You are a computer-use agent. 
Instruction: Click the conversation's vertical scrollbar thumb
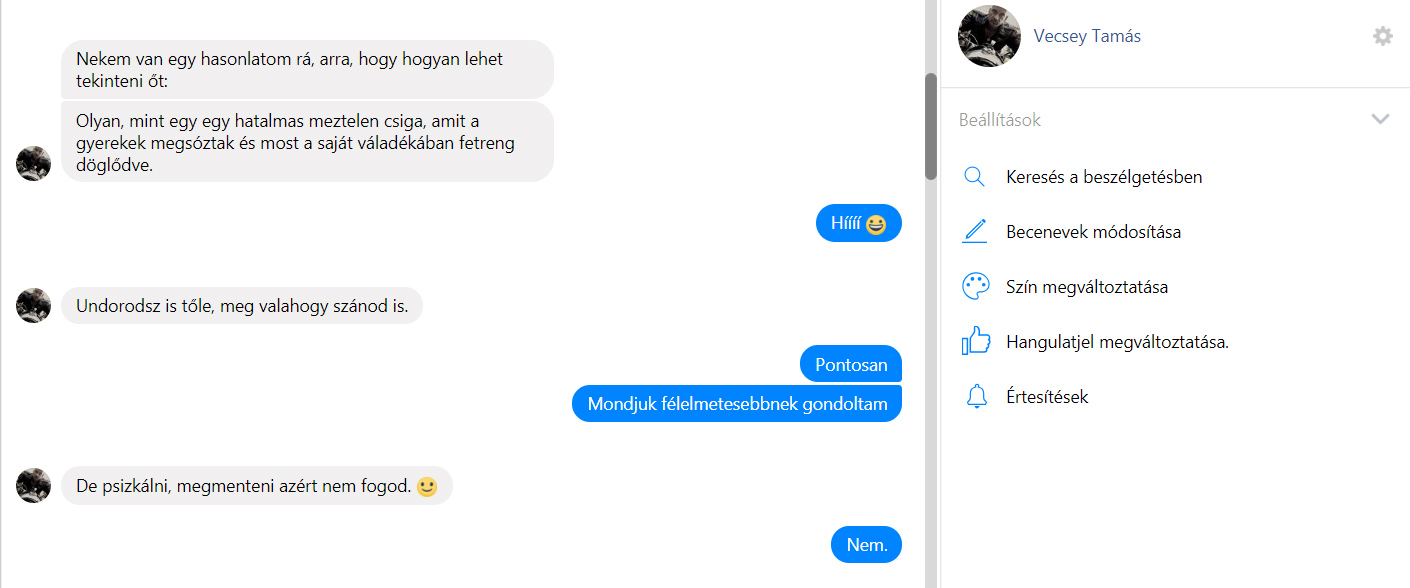pos(931,126)
